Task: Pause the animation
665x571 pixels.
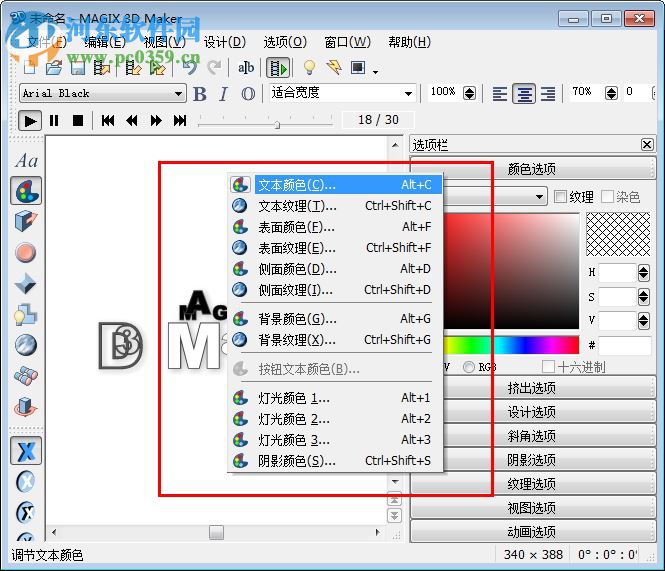Action: [54, 121]
